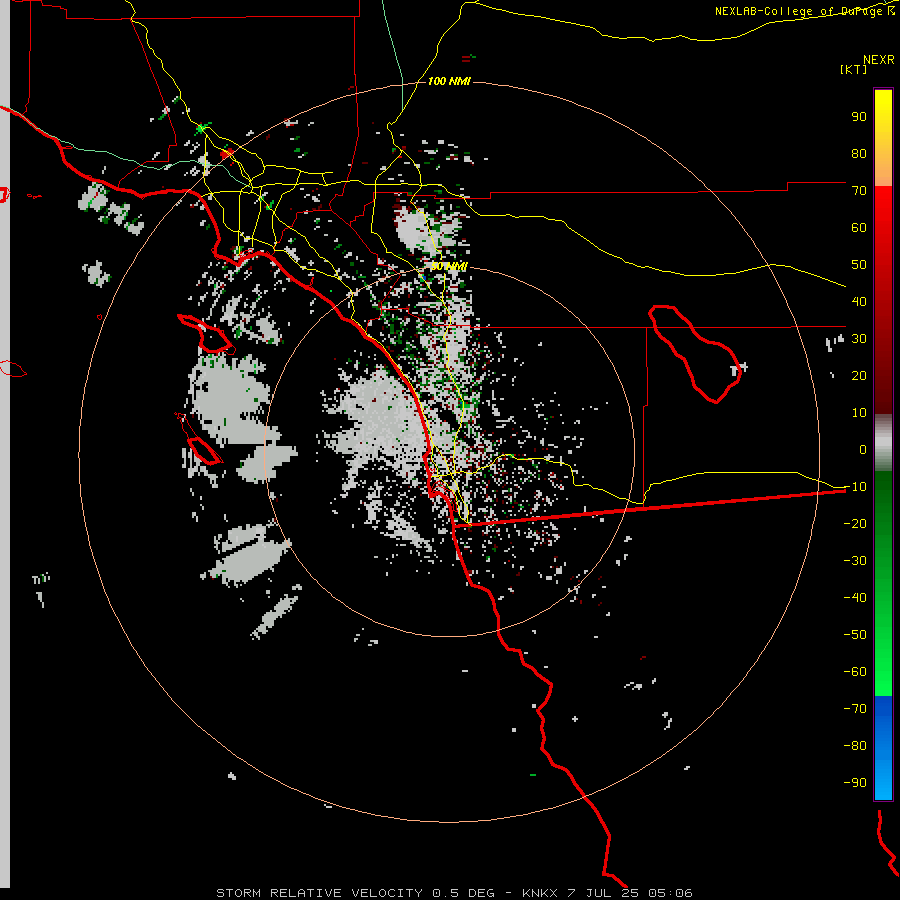
Task: Click the red outbound segment of the velocity scale
Action: (883, 300)
